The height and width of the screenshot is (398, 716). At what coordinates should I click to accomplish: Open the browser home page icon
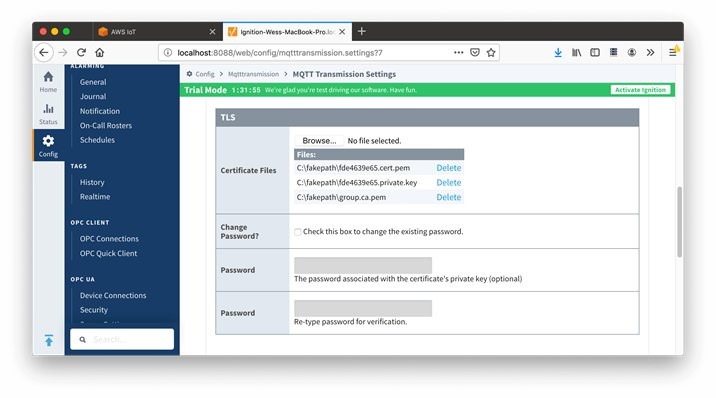[100, 52]
